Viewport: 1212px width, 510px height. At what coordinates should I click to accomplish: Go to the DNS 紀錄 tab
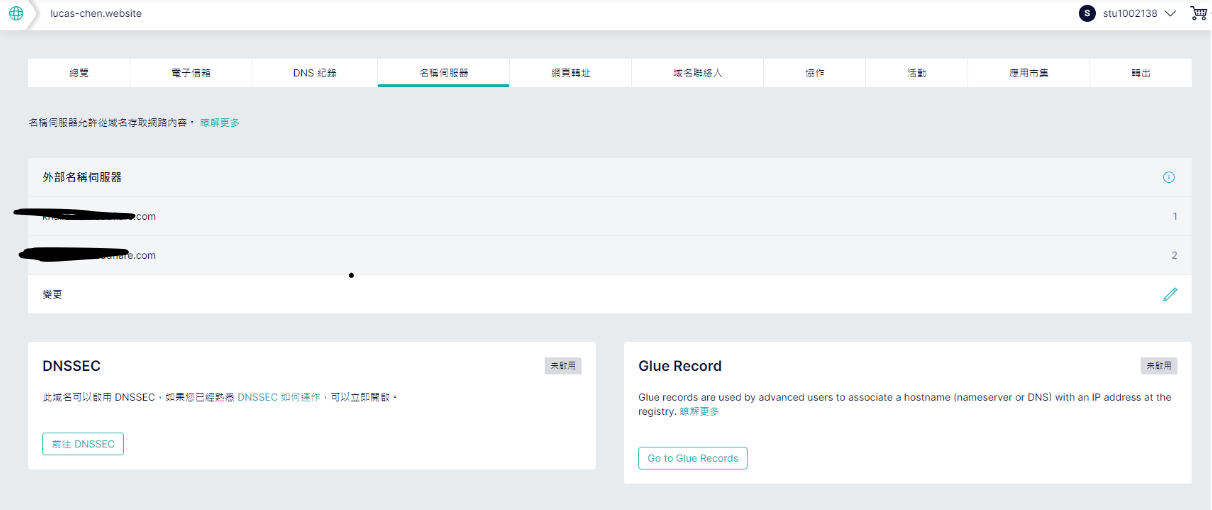coord(314,73)
